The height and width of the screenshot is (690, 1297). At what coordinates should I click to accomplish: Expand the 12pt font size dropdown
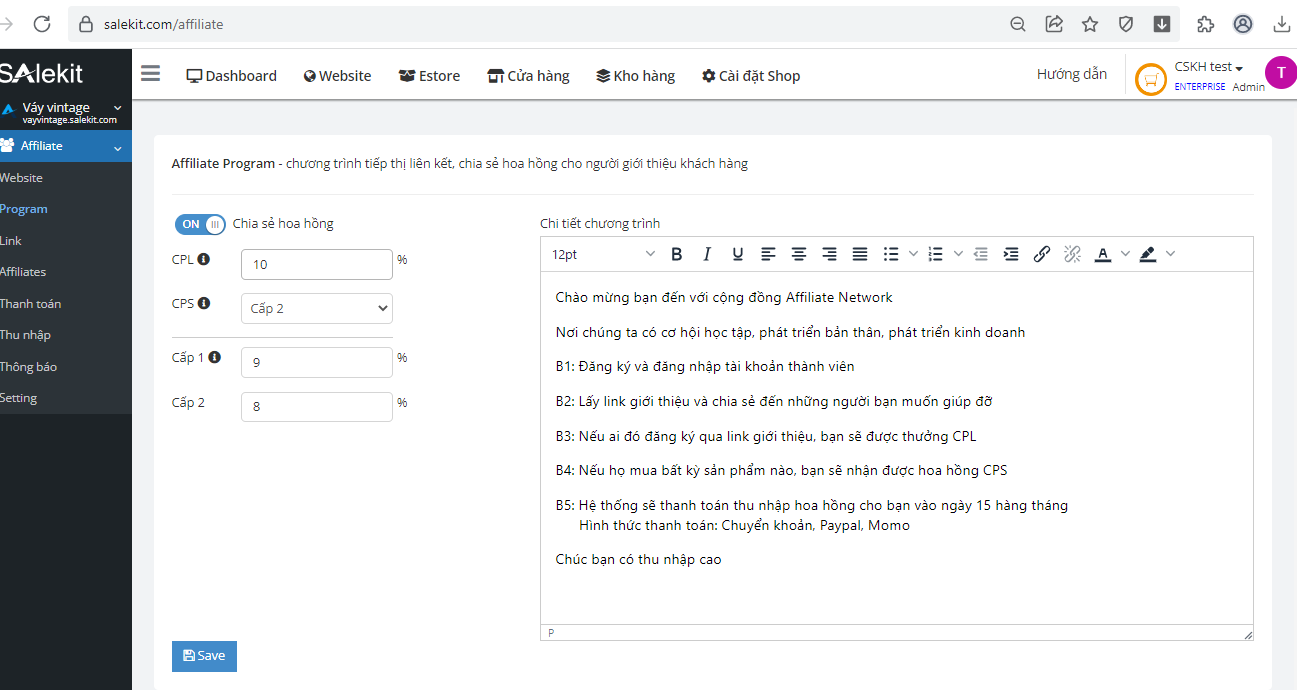click(603, 254)
